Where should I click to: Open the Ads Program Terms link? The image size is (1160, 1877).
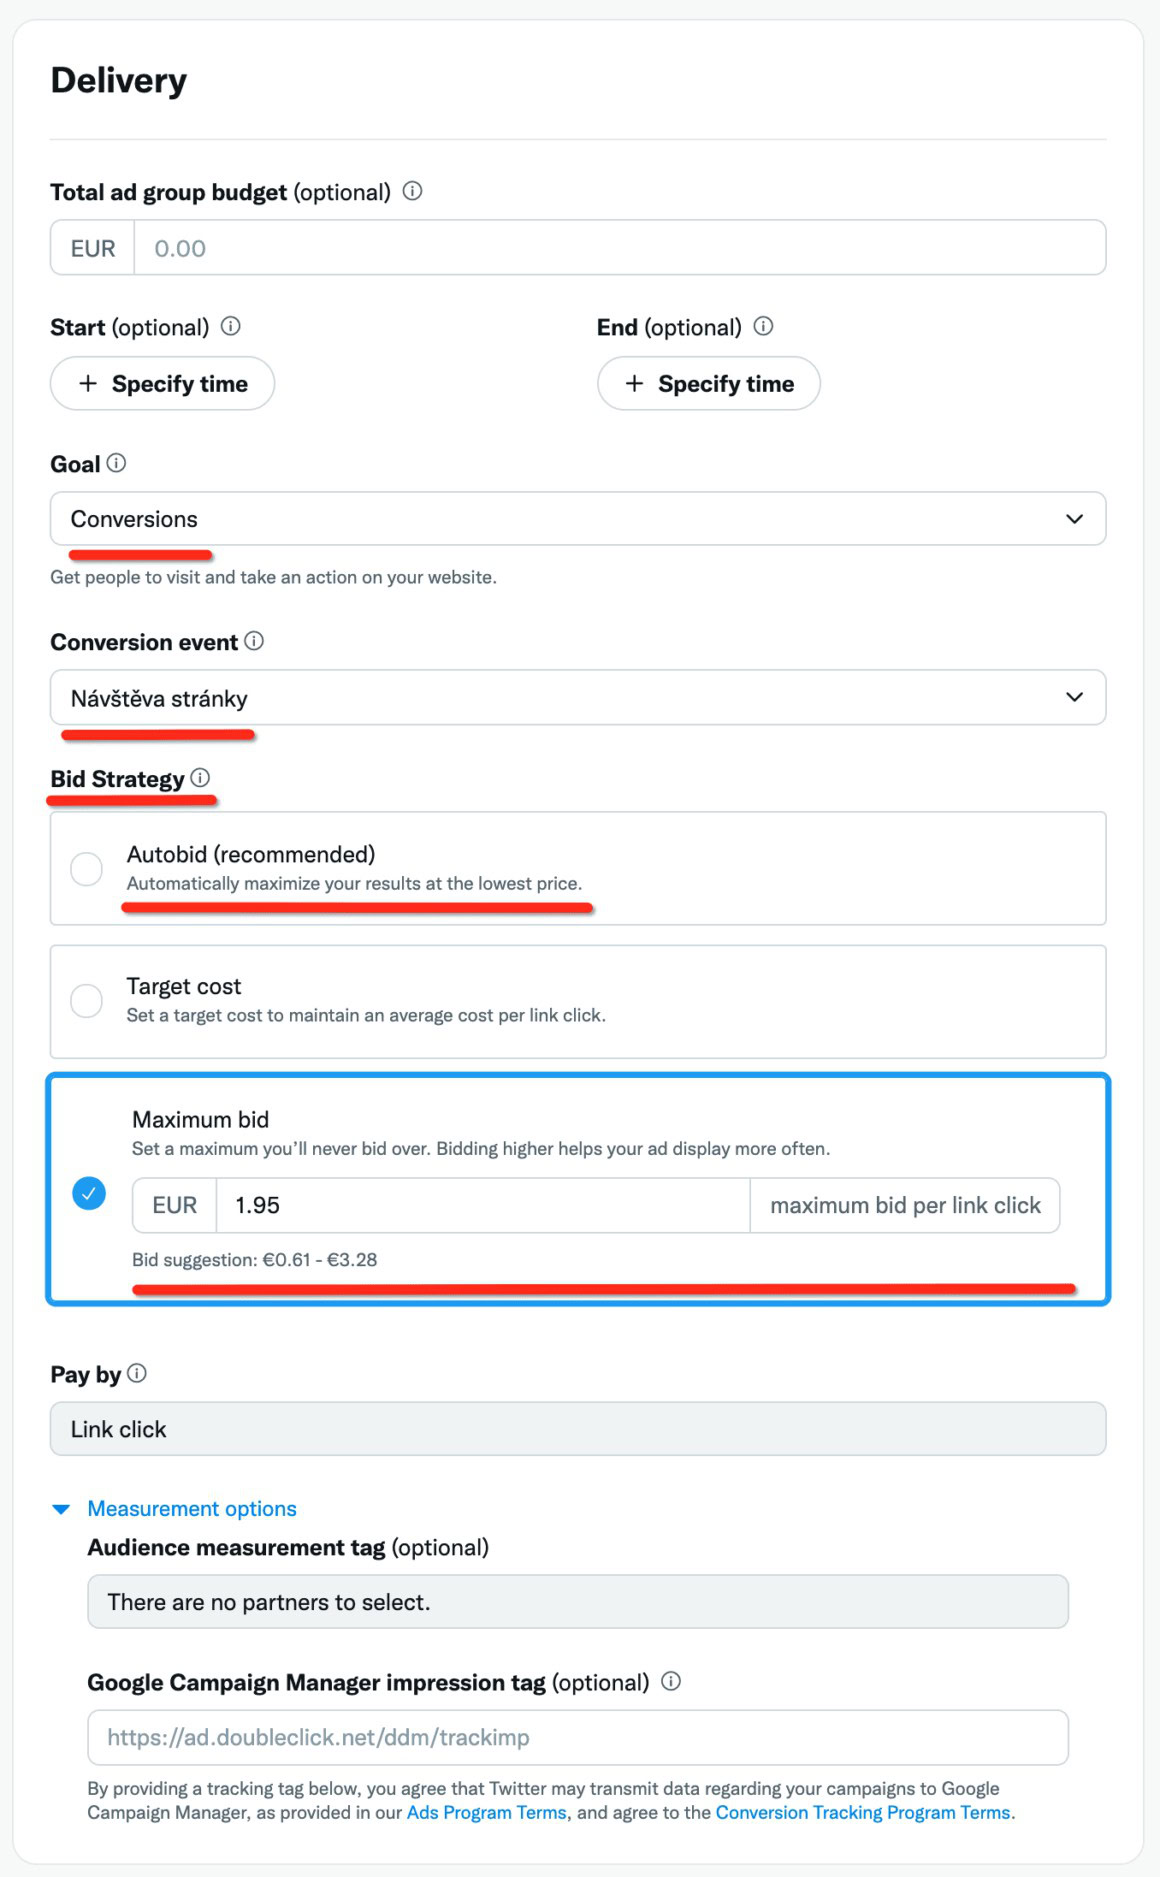click(x=485, y=1812)
